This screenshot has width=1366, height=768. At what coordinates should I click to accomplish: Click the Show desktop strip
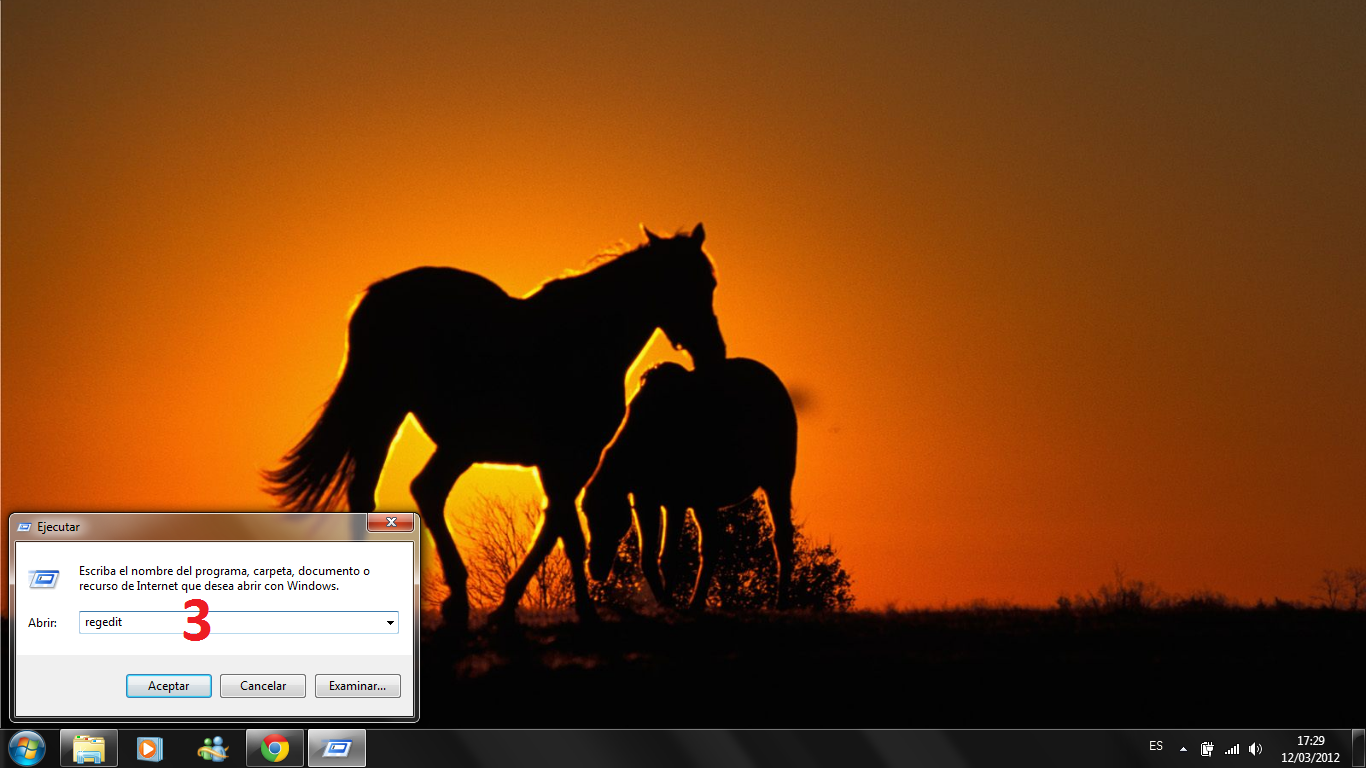(1358, 749)
